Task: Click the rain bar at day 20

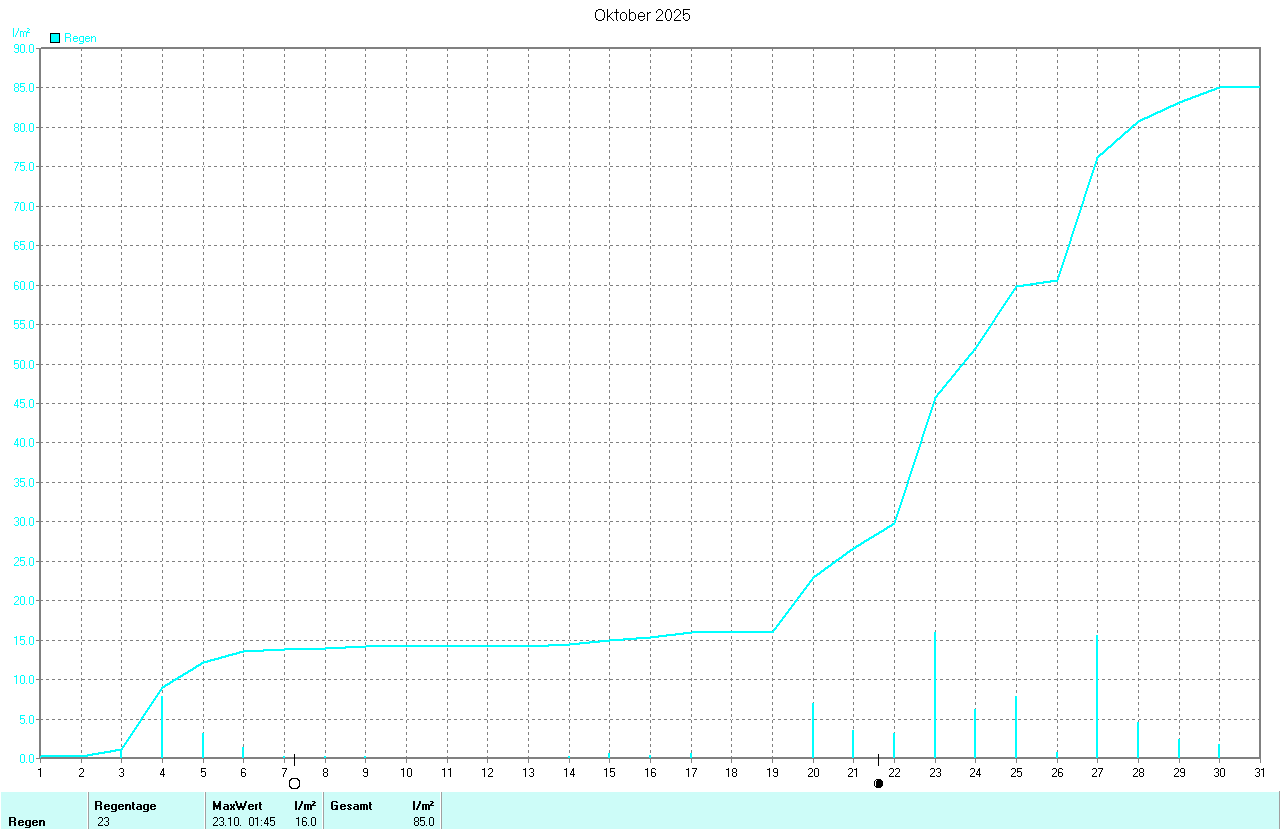Action: click(x=813, y=730)
